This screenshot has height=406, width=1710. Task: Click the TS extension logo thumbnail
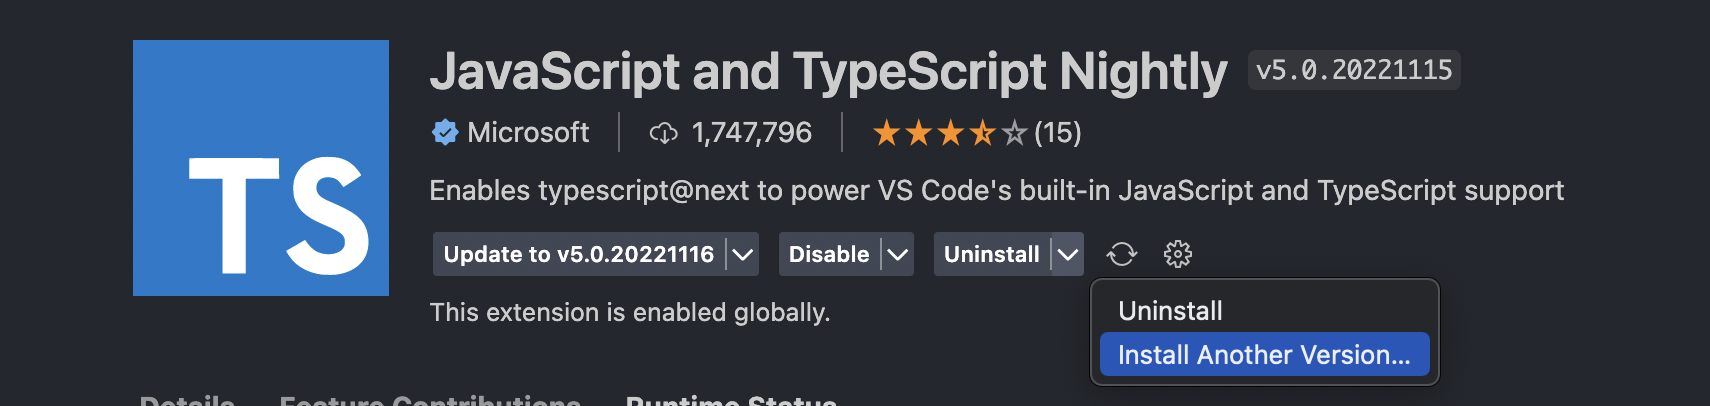261,168
